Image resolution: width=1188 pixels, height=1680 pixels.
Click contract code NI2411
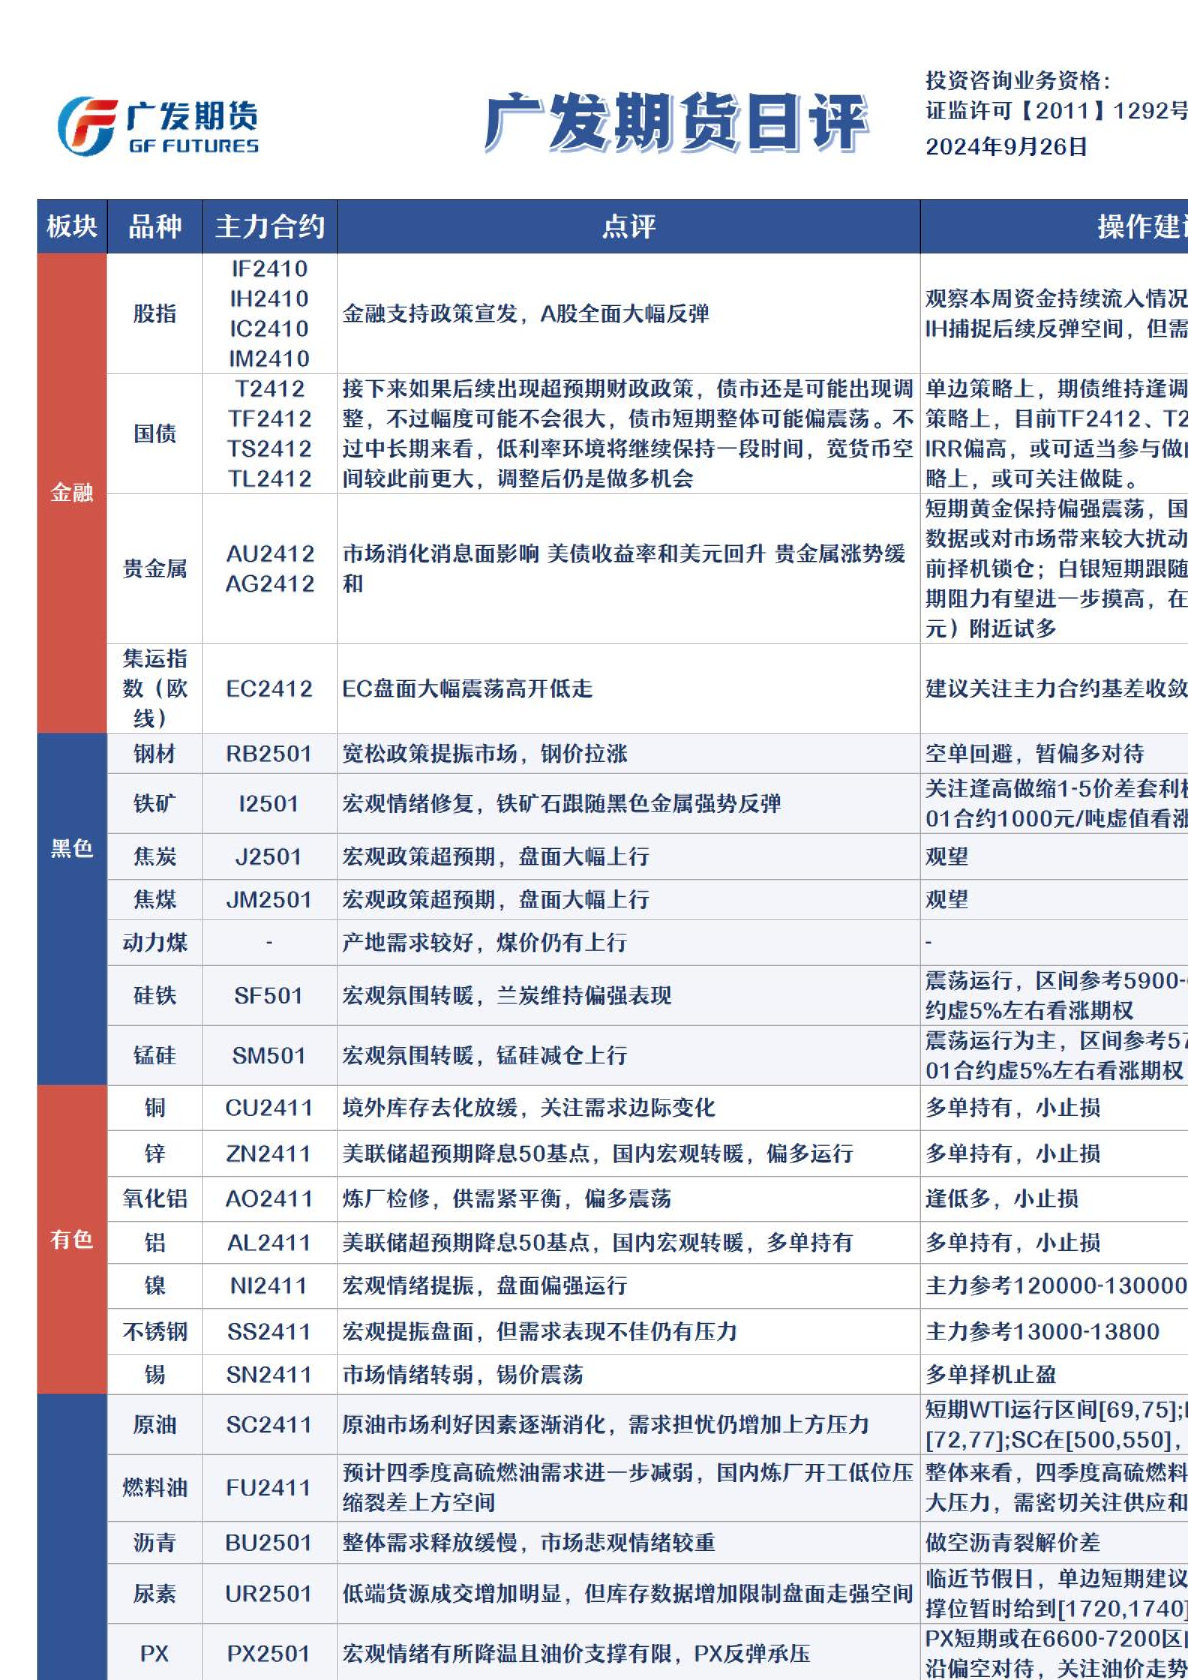(269, 1286)
